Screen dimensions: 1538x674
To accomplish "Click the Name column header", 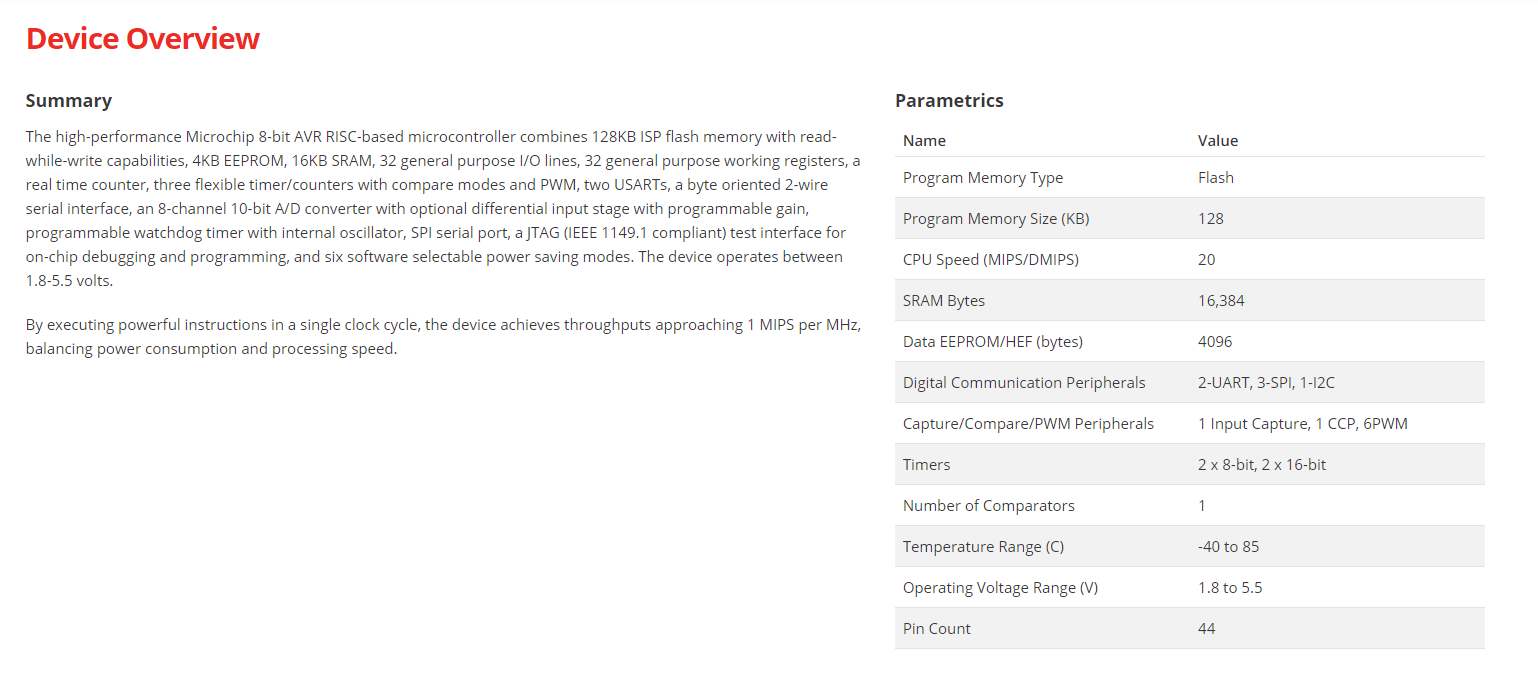I will (x=924, y=141).
